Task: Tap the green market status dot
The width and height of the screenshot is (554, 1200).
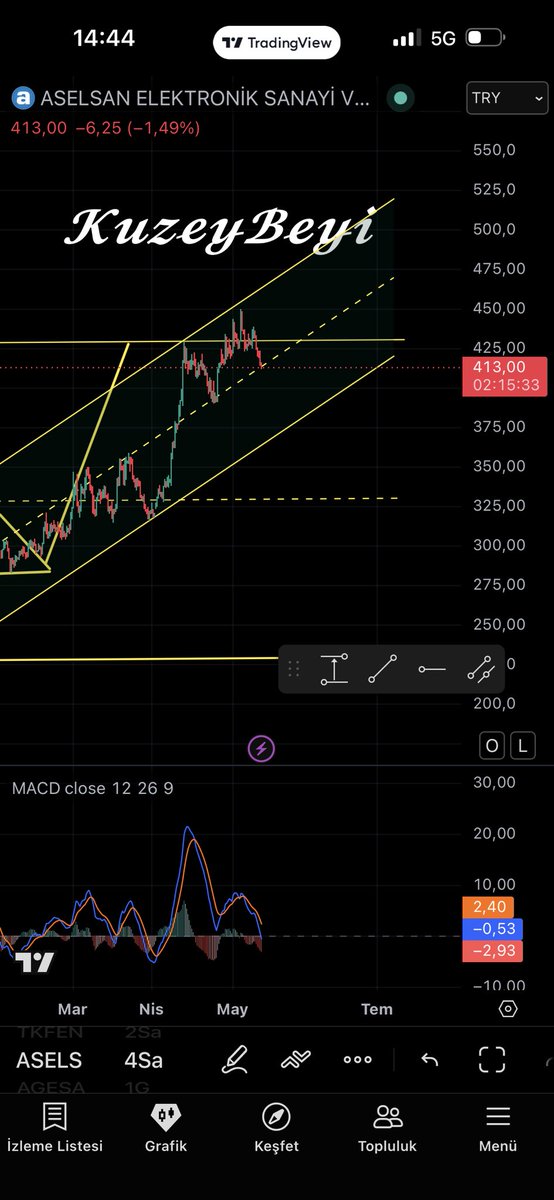Action: pos(400,98)
